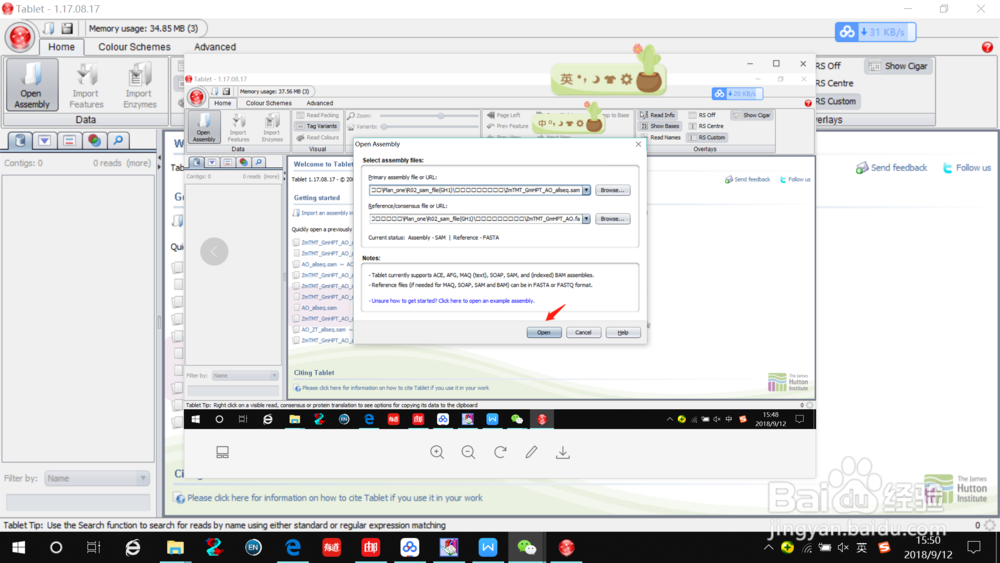Select the list-view panel tab icon in main window
This screenshot has width=1000, height=563.
(x=70, y=140)
